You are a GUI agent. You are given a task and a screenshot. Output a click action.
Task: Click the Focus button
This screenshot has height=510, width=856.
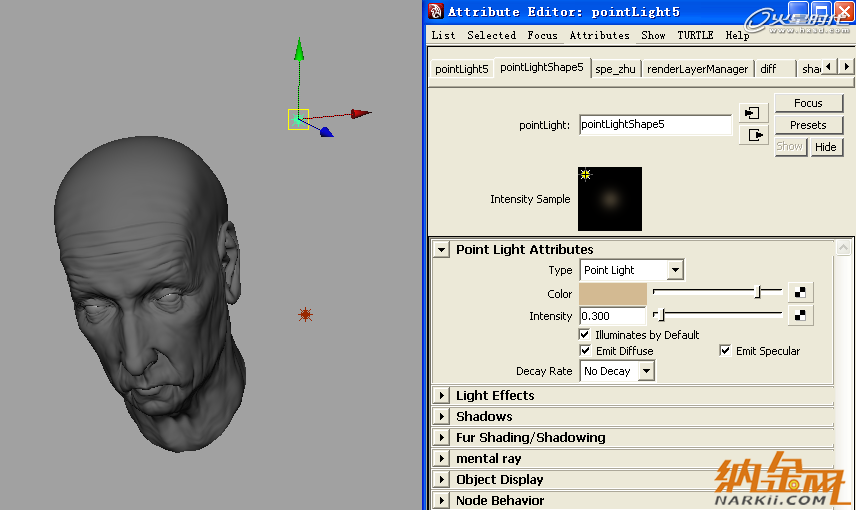point(809,103)
